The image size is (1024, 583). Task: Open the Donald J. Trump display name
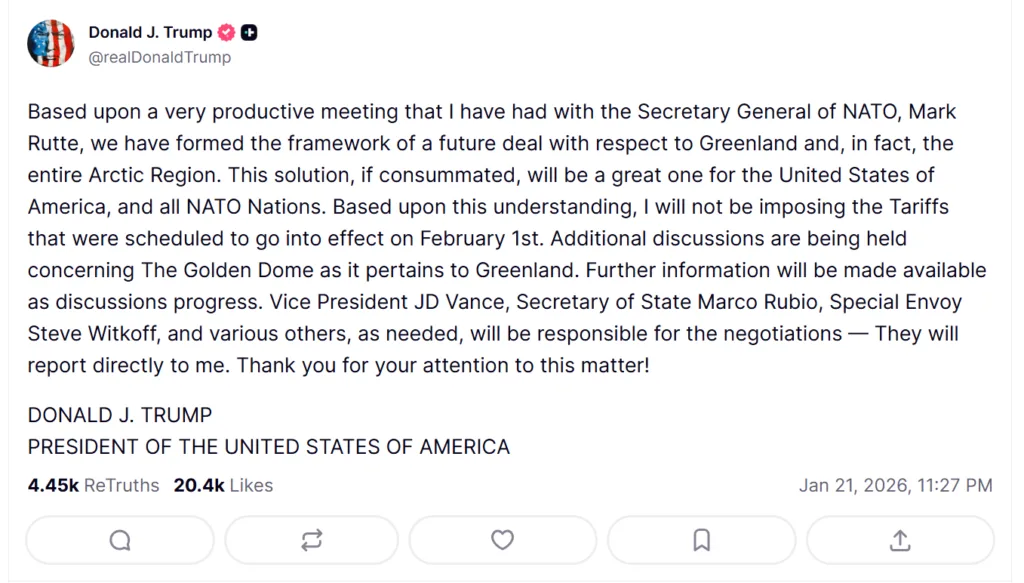pyautogui.click(x=150, y=32)
